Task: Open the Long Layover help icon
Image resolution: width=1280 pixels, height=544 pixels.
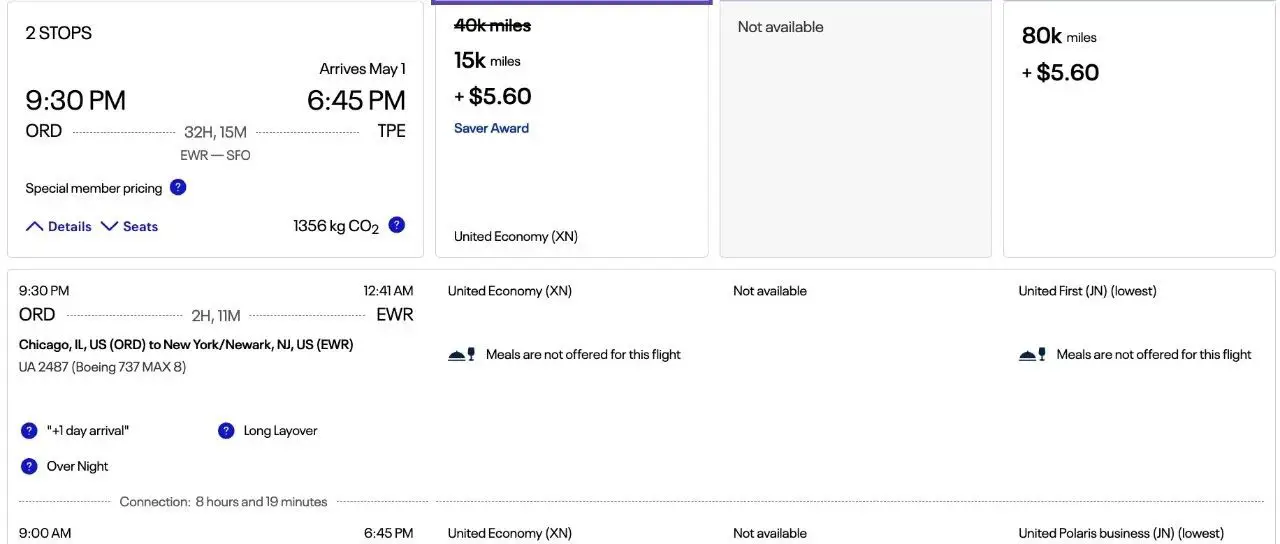Action: [226, 431]
